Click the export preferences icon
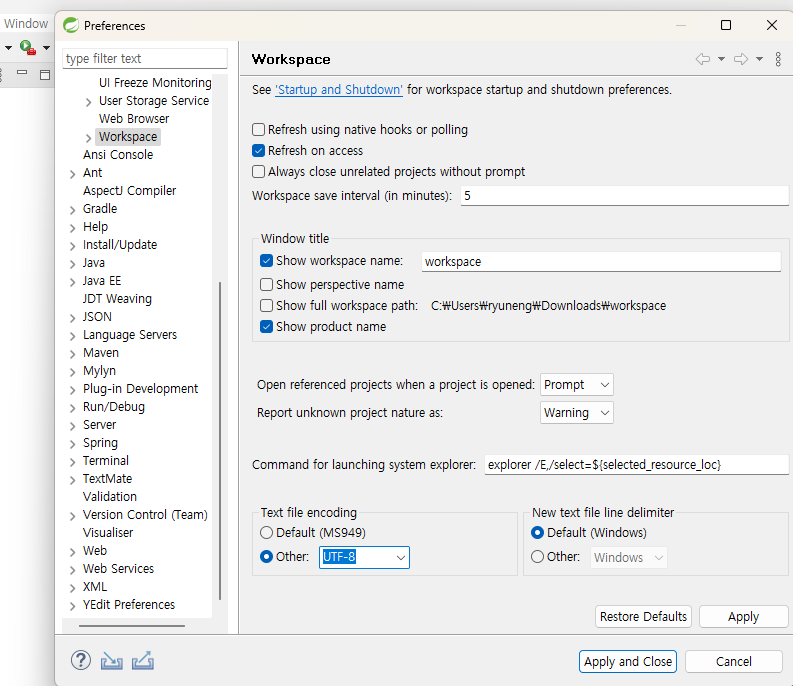This screenshot has width=793, height=686. tap(143, 660)
